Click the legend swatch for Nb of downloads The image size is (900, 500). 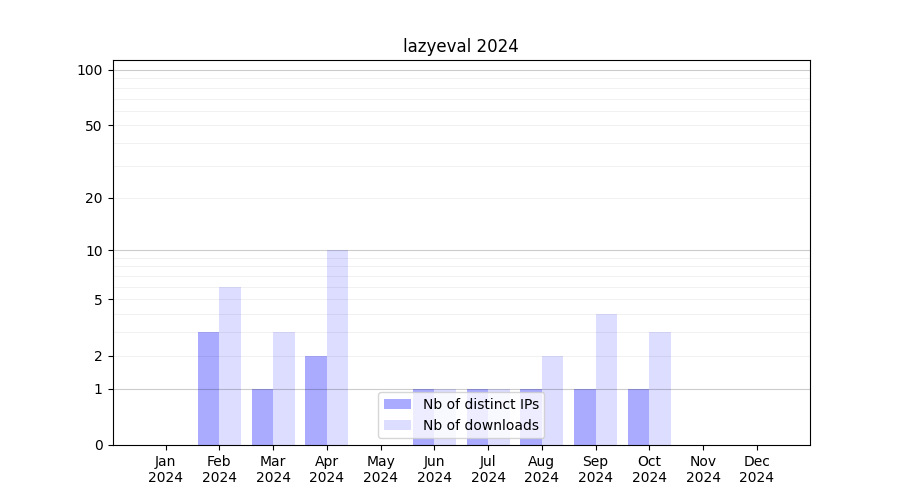[397, 425]
